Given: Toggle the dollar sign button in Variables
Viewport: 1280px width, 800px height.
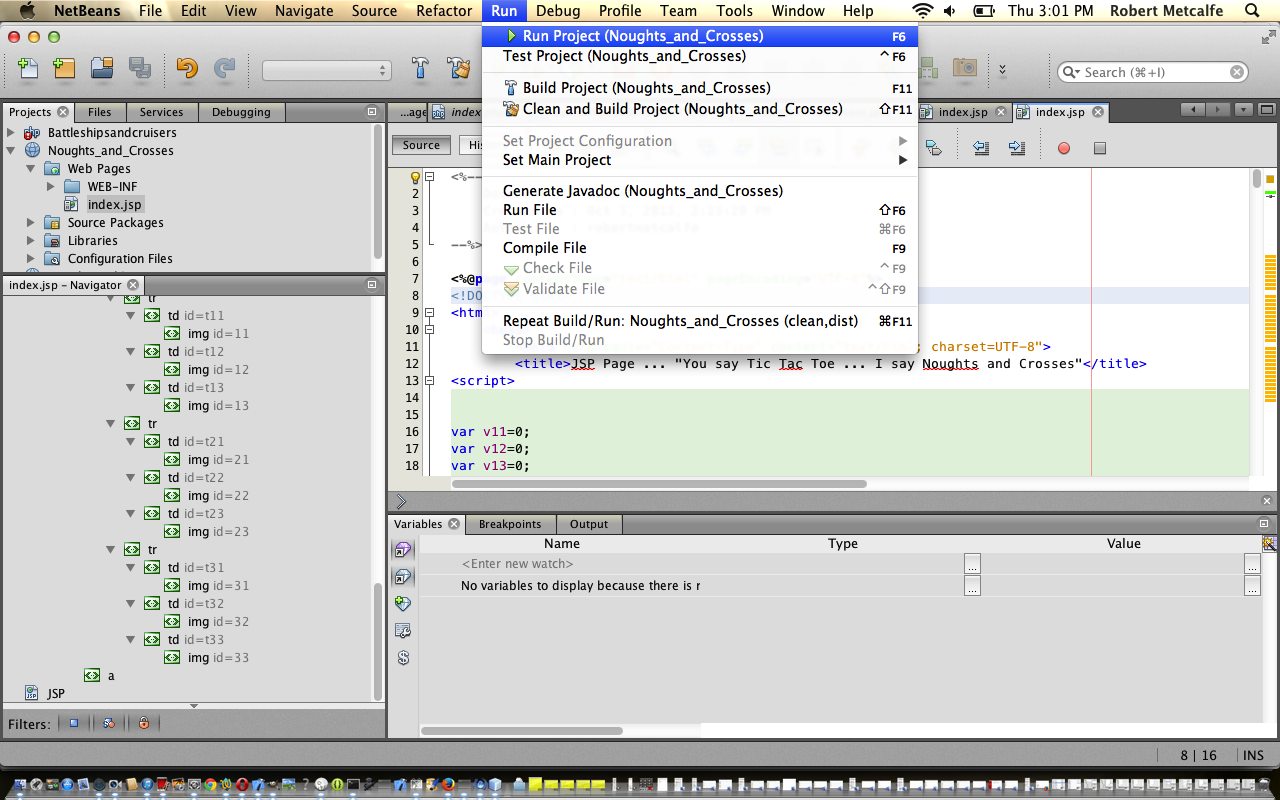Looking at the screenshot, I should [x=403, y=658].
